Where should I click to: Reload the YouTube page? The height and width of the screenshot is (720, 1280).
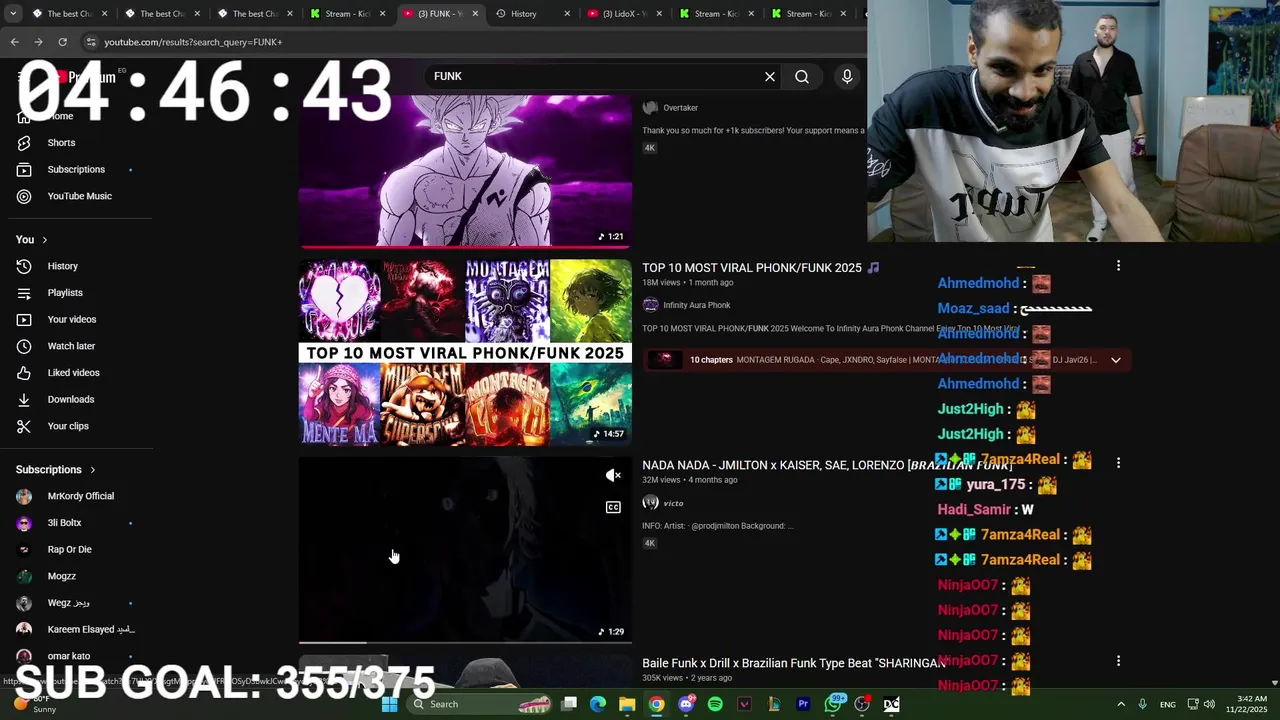click(62, 42)
